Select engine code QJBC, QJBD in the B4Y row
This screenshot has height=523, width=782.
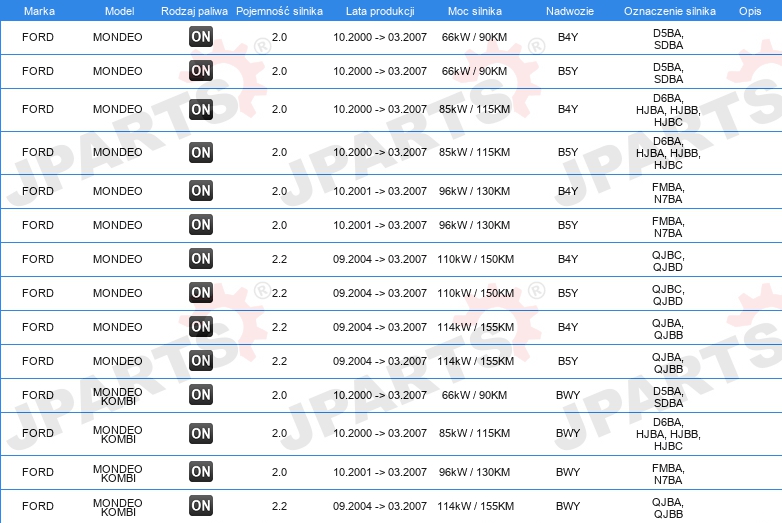[668, 261]
